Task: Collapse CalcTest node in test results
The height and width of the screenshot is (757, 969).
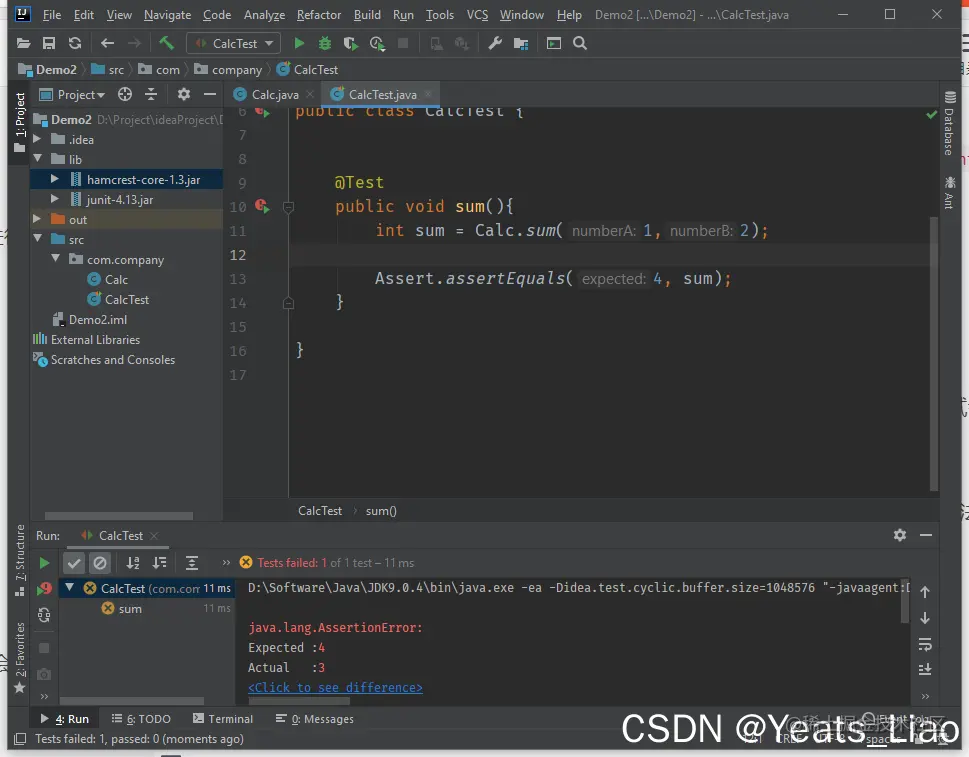Action: click(x=70, y=588)
